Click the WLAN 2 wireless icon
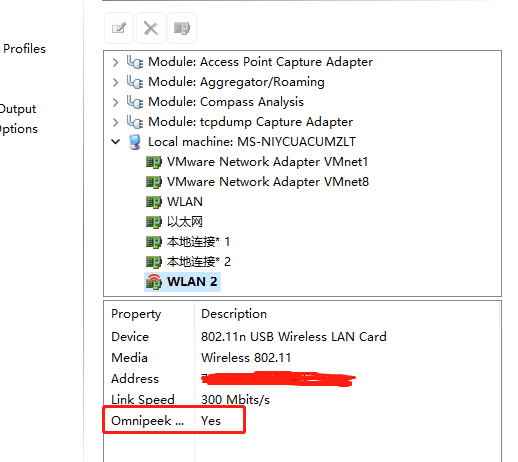Screen dimensions: 518x462 [x=154, y=282]
